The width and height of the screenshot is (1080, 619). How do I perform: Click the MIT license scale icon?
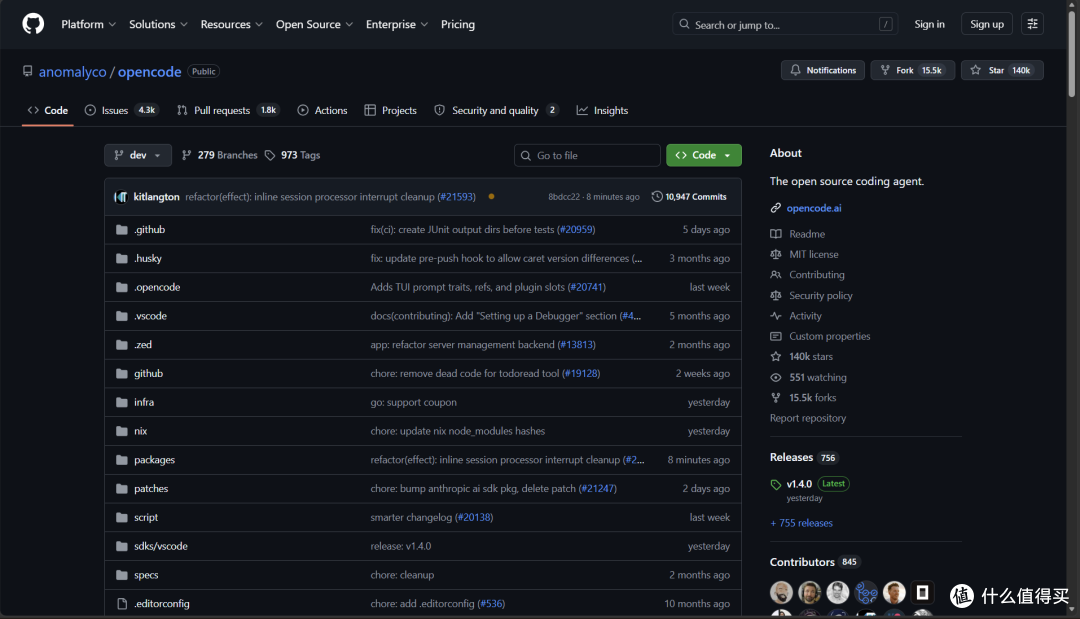(x=776, y=254)
